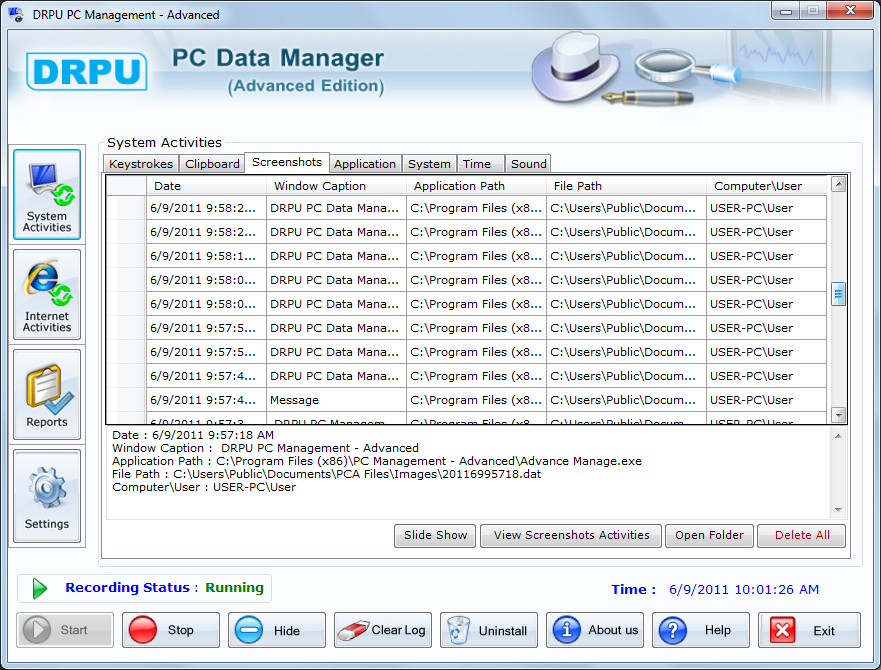
Task: Open Help with the question mark button
Action: pos(701,630)
